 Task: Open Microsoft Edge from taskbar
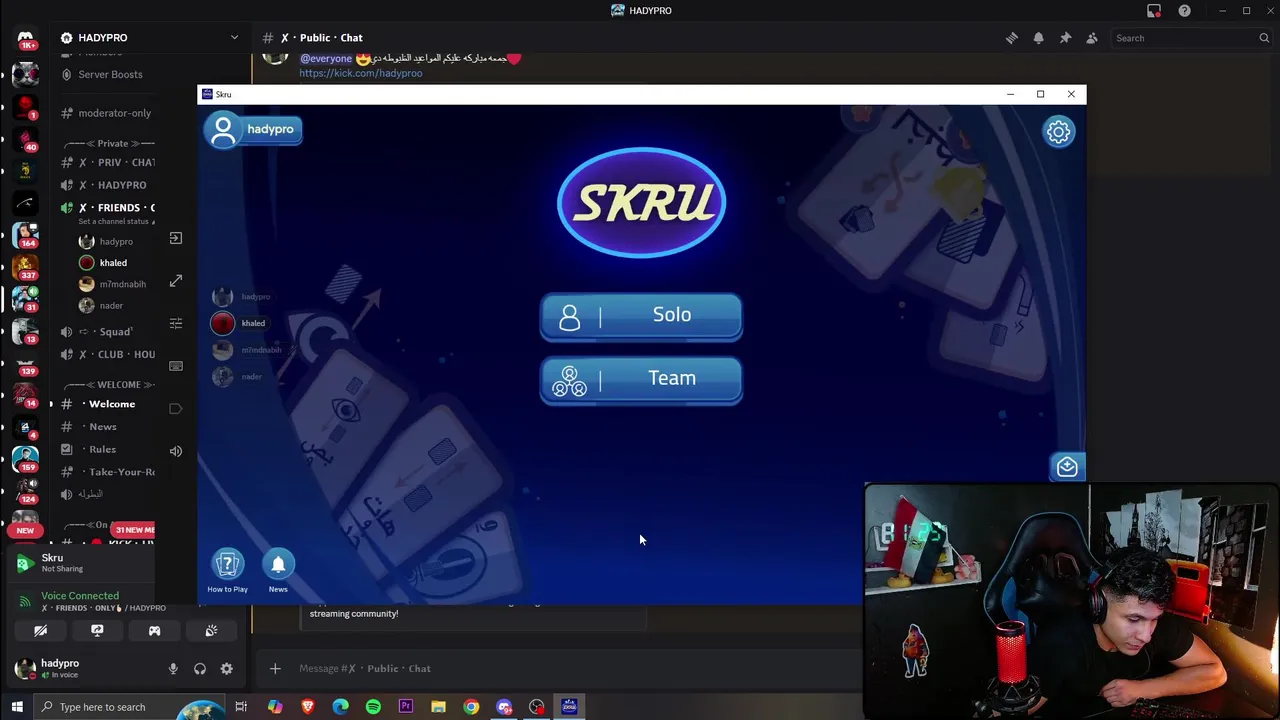pyautogui.click(x=340, y=707)
